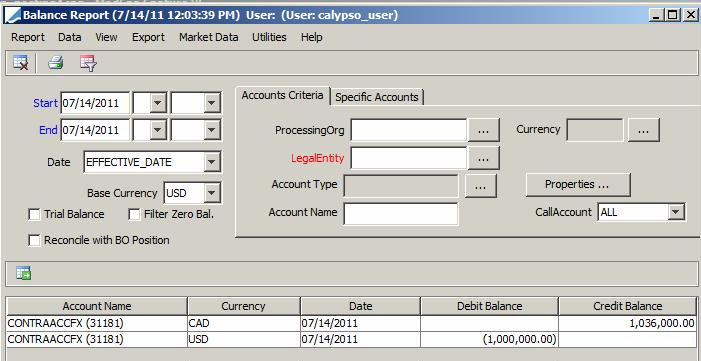Click the Account Name text field
The height and width of the screenshot is (361, 701).
click(x=401, y=213)
